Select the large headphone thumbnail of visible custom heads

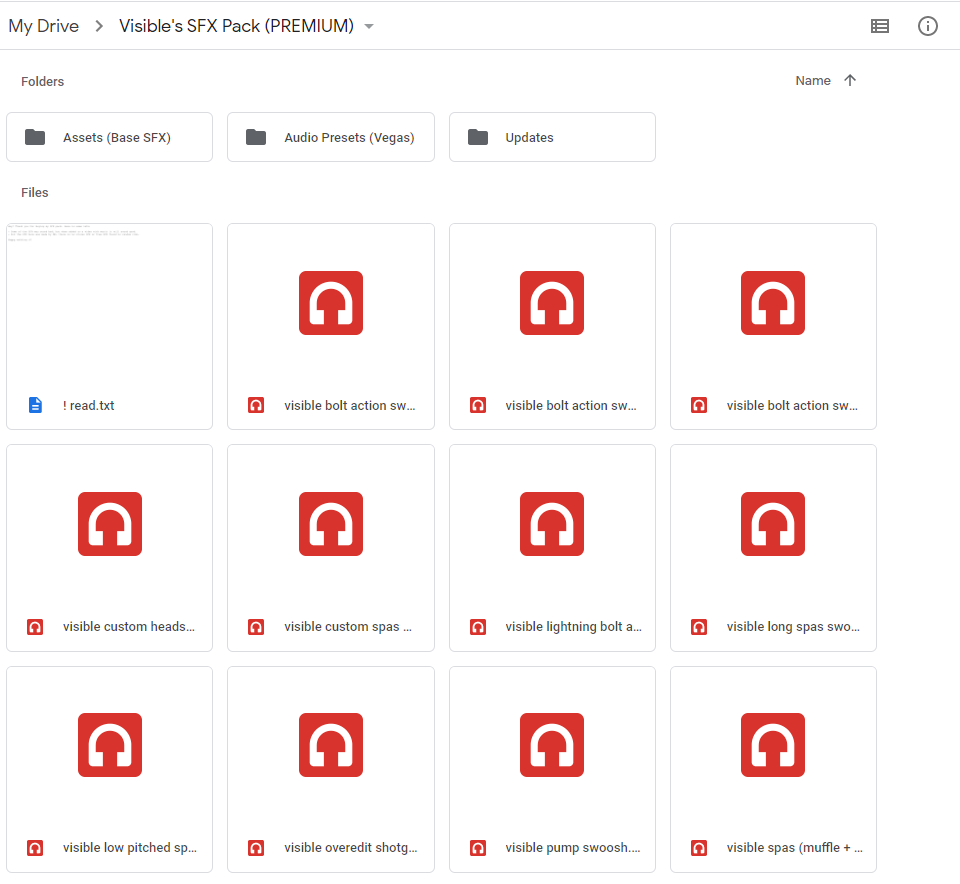110,524
